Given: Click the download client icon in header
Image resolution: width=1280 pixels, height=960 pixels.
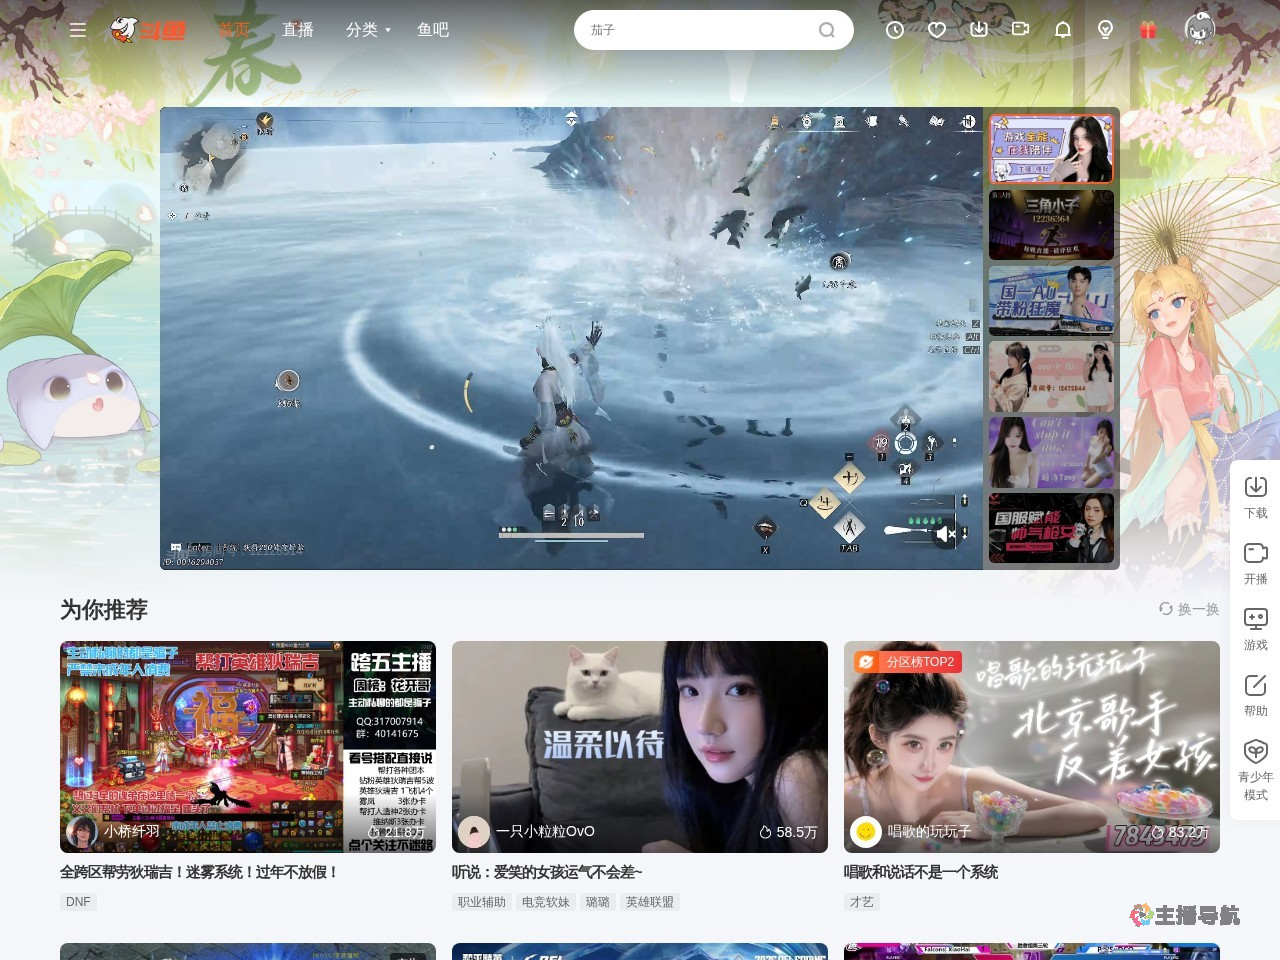Looking at the screenshot, I should [979, 30].
